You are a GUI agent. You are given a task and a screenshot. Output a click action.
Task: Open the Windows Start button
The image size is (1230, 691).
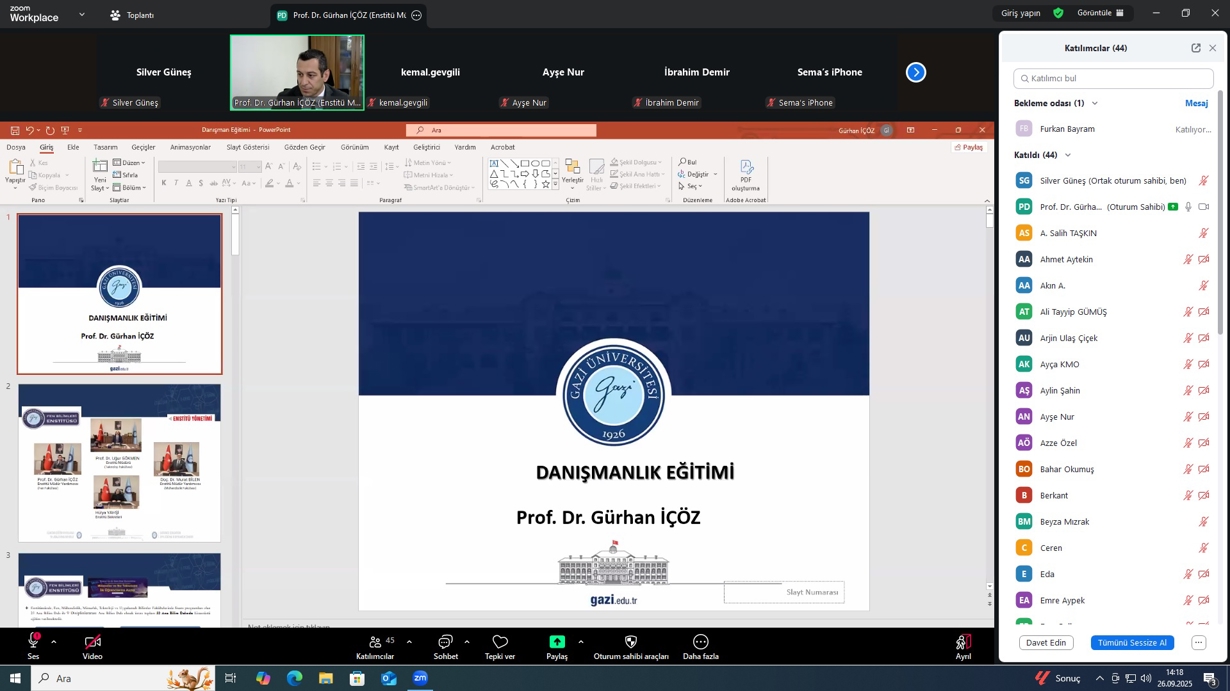[15, 678]
